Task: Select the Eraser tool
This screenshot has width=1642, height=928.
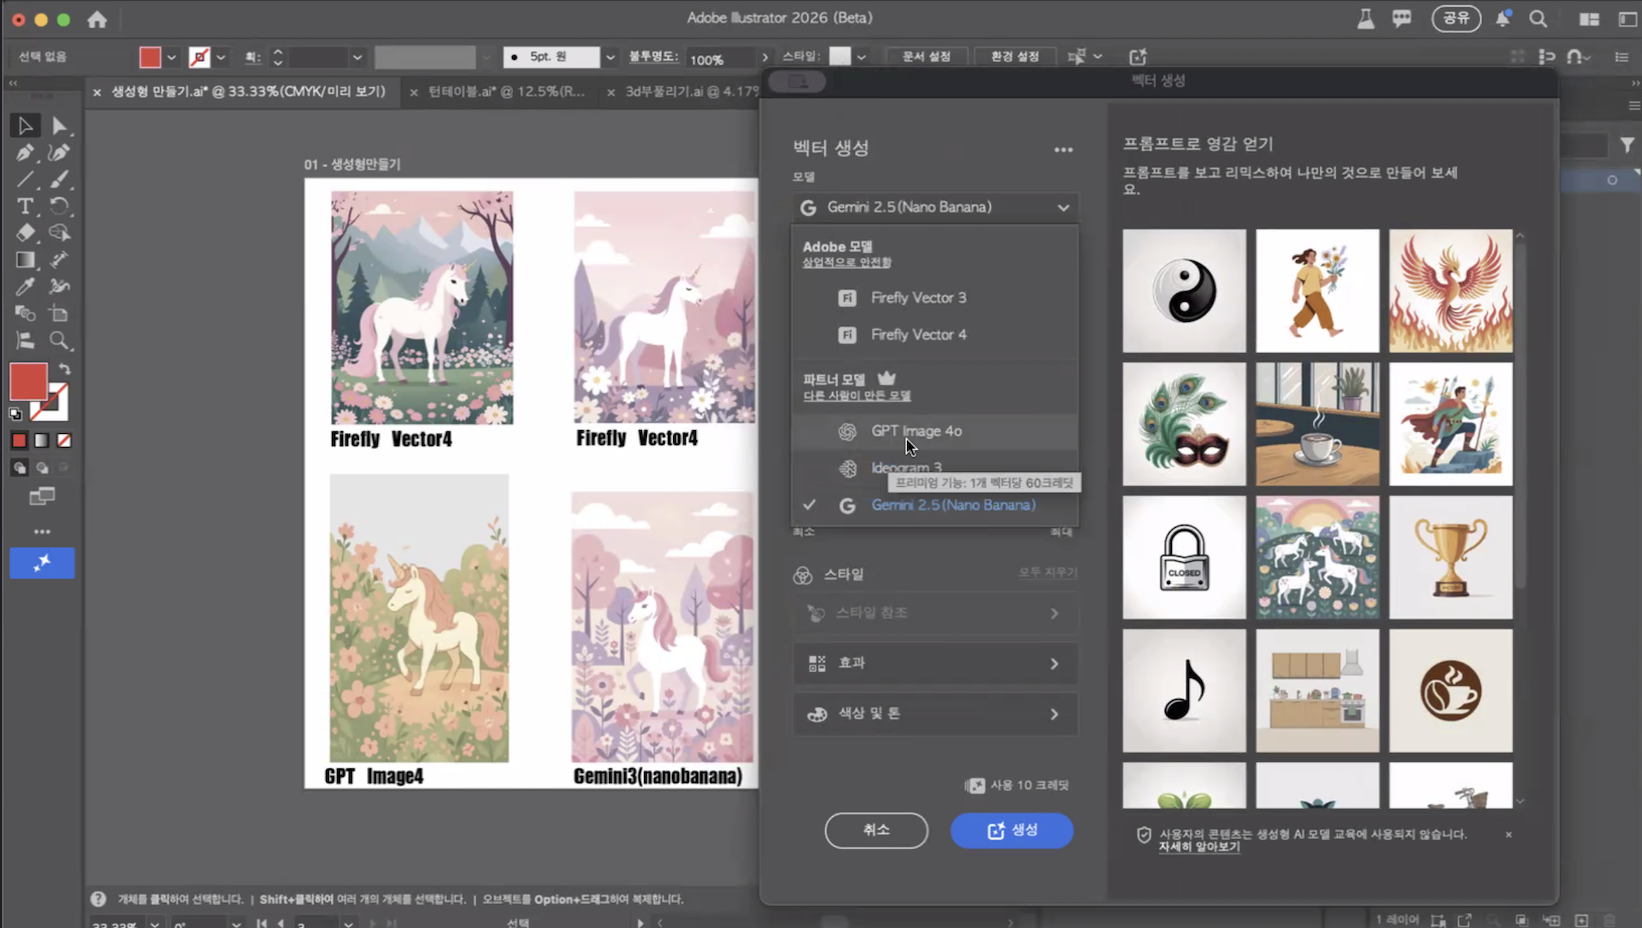Action: click(25, 233)
